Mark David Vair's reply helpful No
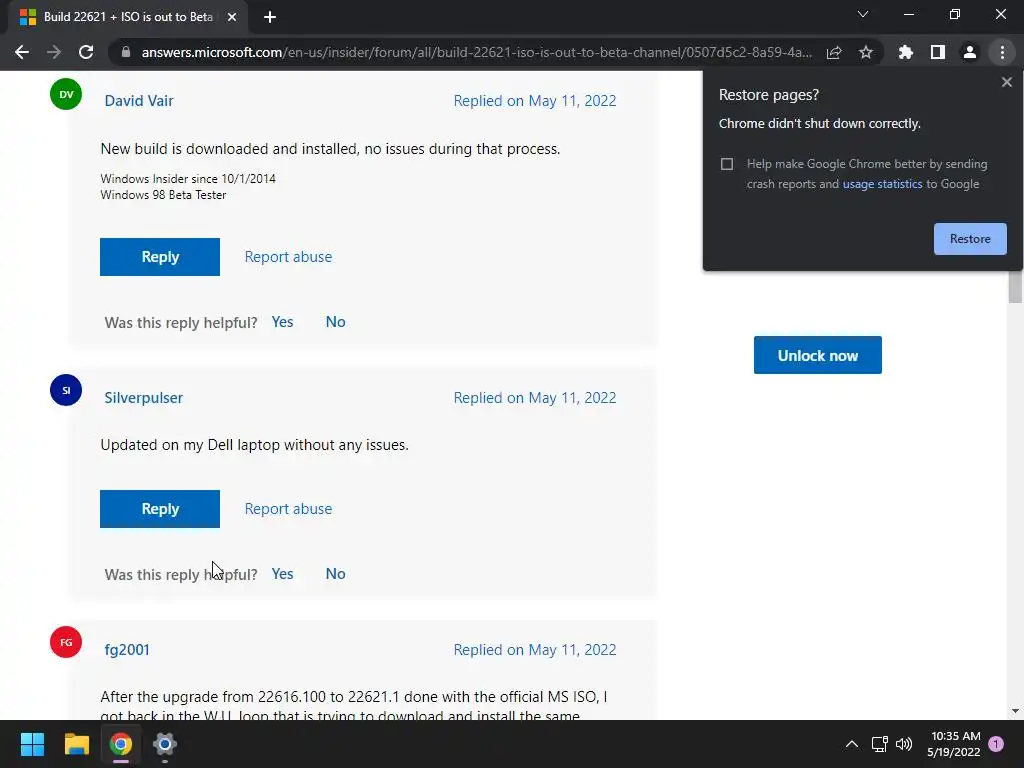 click(336, 322)
